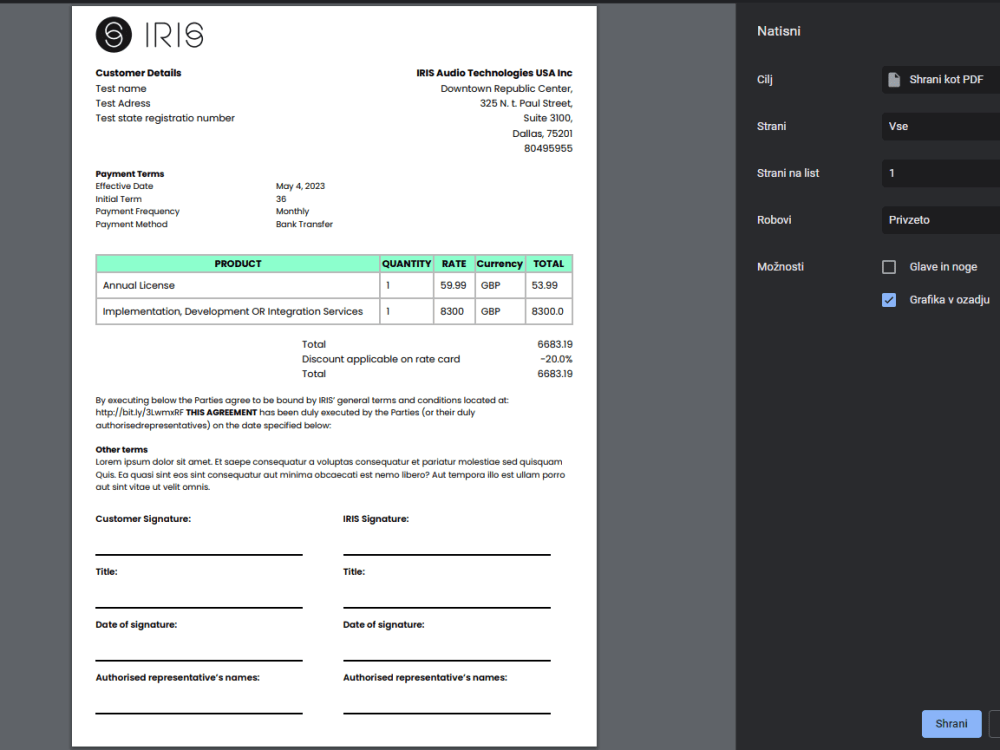1000x750 pixels.
Task: Click the THIS AGREEMENT bold text
Action: pos(221,413)
